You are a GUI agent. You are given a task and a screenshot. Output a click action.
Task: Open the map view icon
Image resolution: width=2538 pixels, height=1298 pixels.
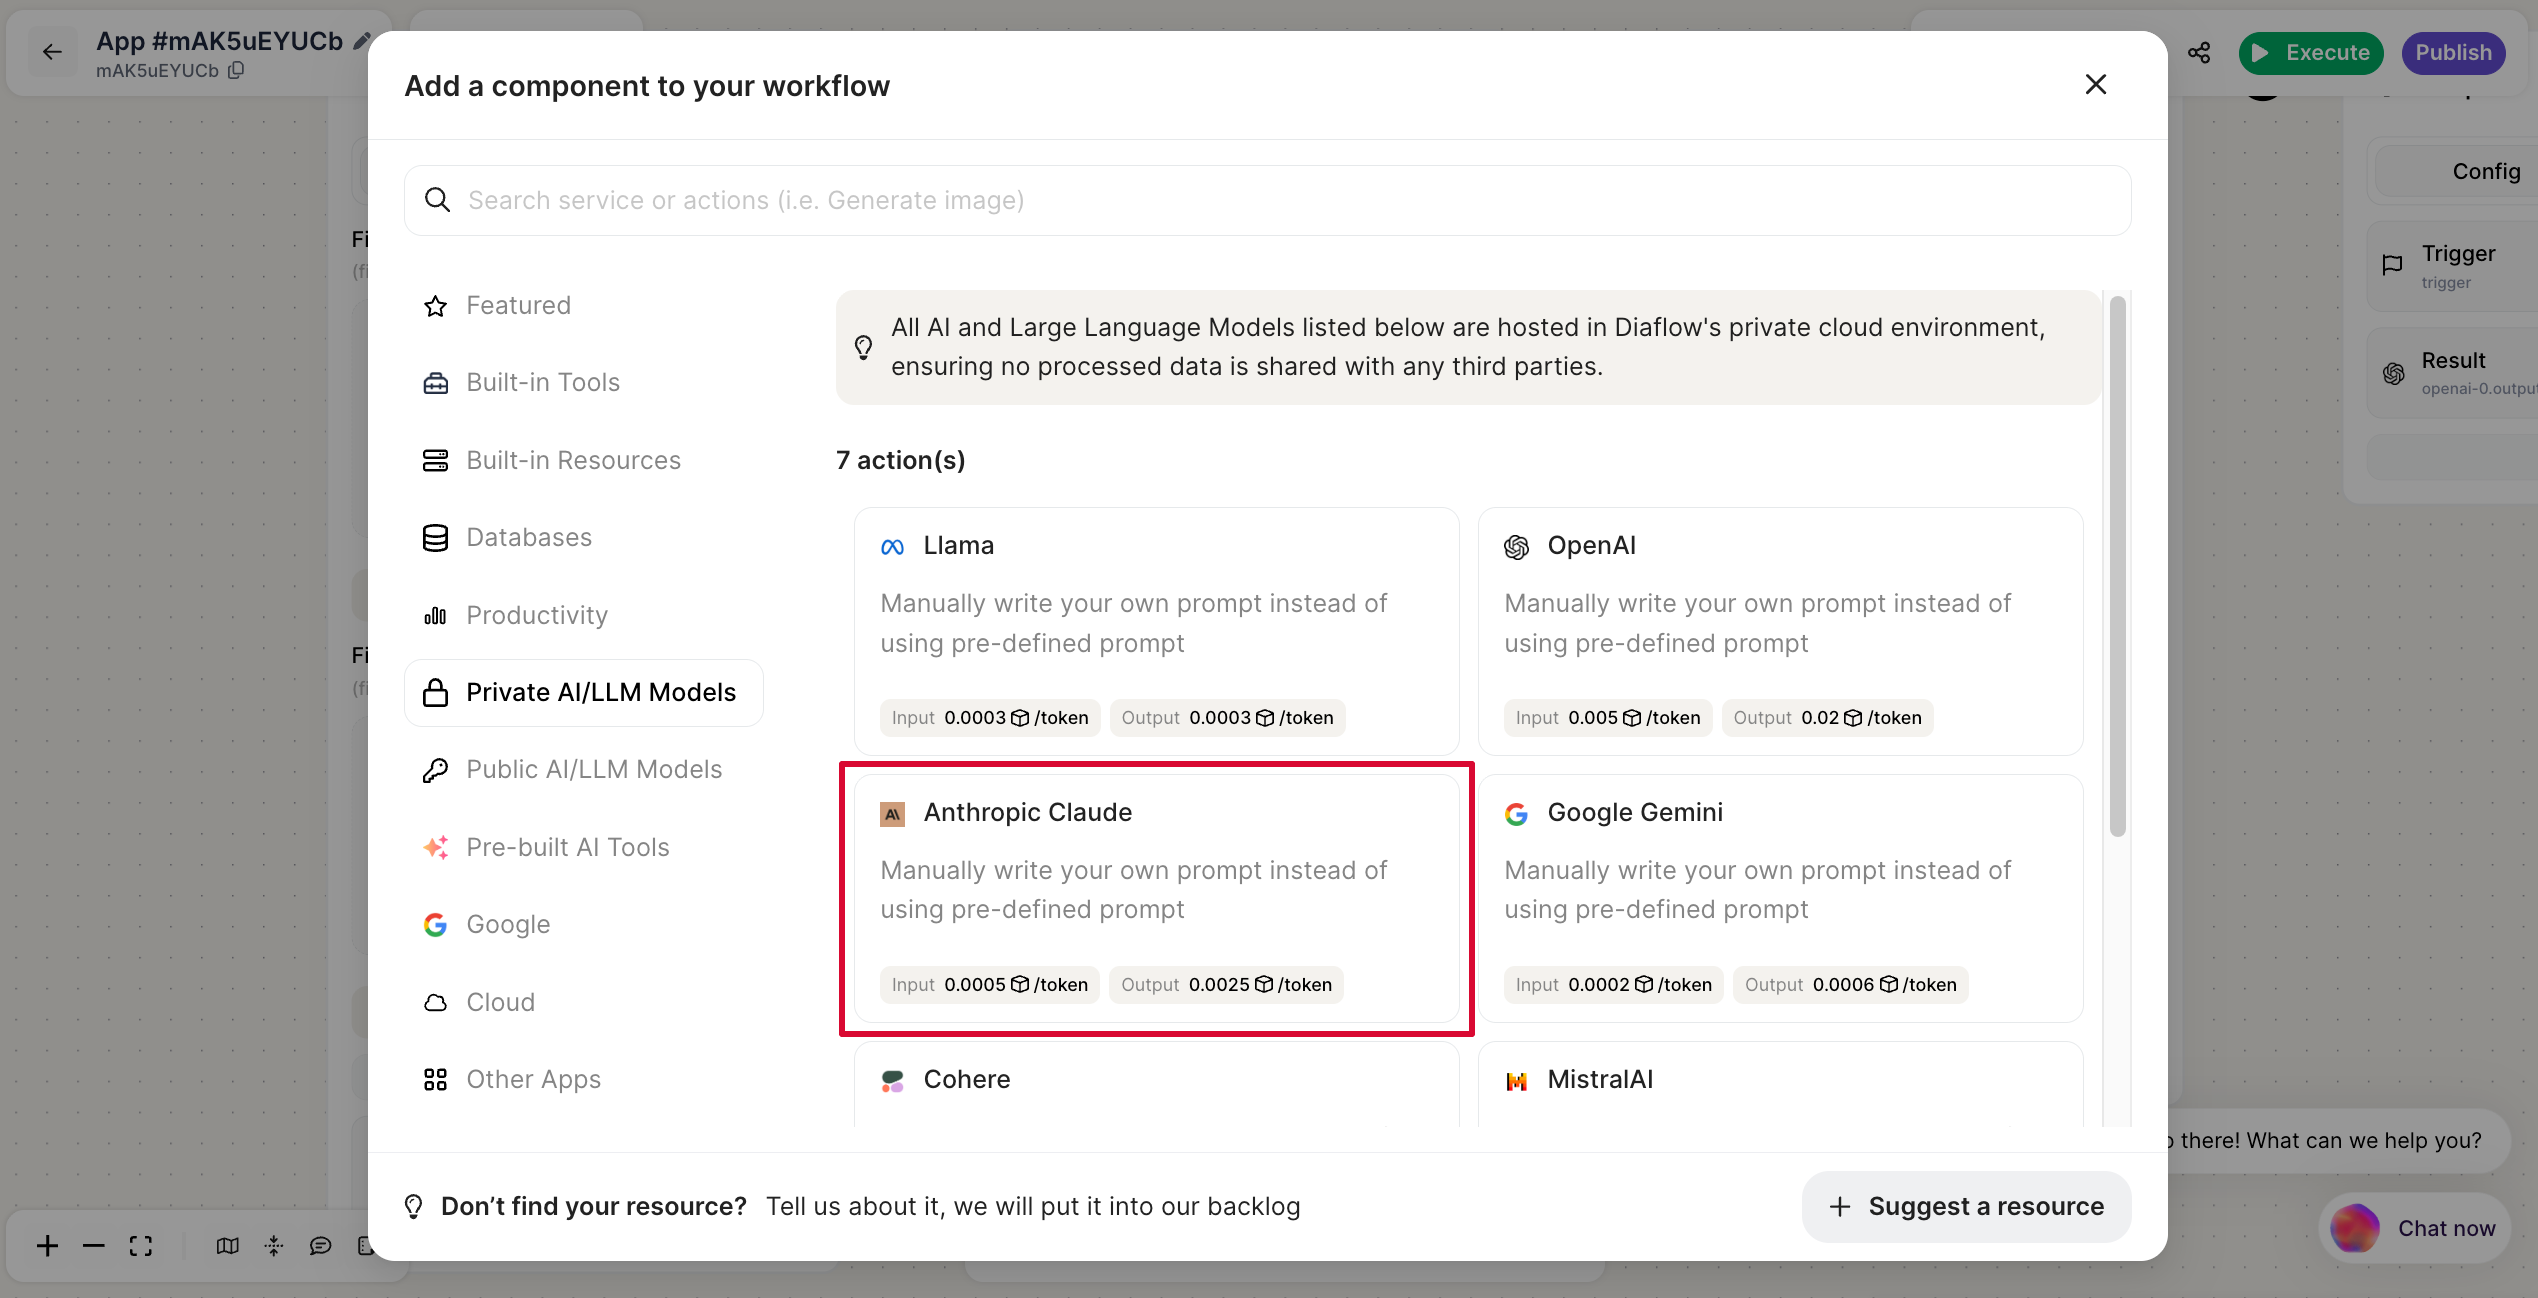(x=228, y=1245)
